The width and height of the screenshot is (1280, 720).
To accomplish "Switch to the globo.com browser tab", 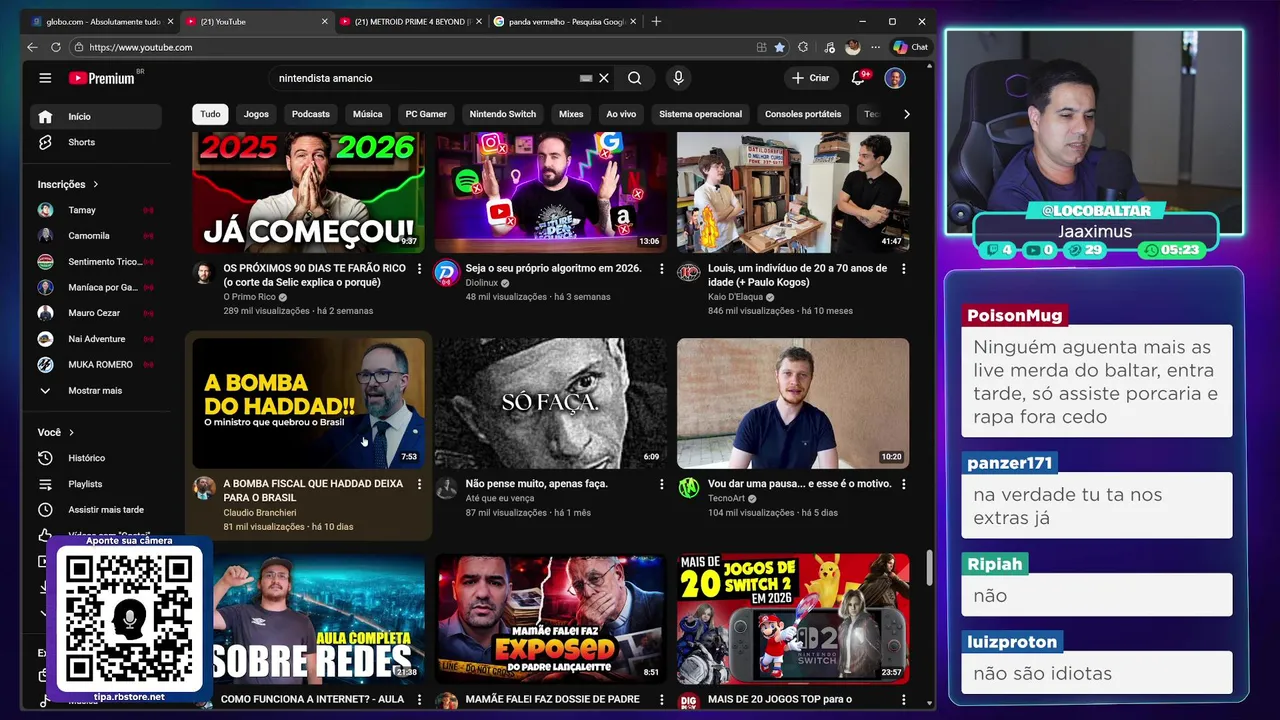I will [102, 21].
